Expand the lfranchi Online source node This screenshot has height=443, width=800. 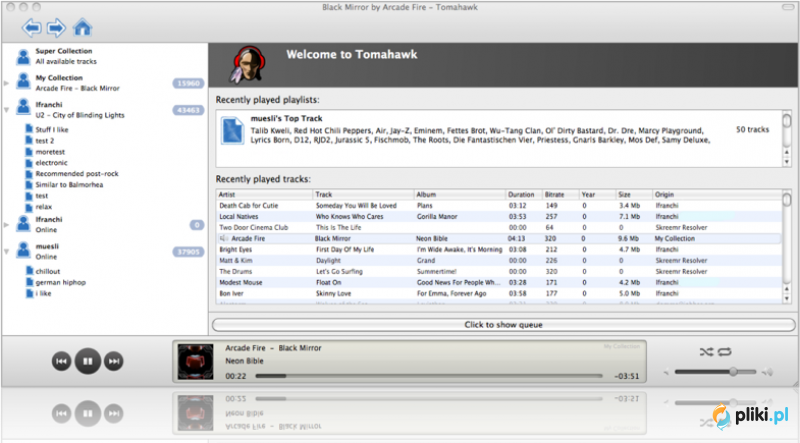tap(6, 225)
